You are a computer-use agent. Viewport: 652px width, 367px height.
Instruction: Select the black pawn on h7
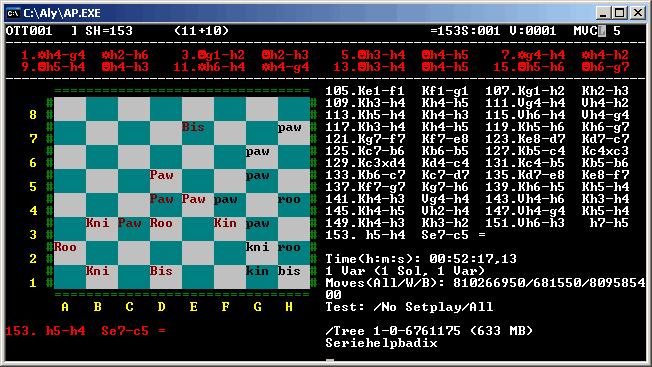(x=289, y=127)
